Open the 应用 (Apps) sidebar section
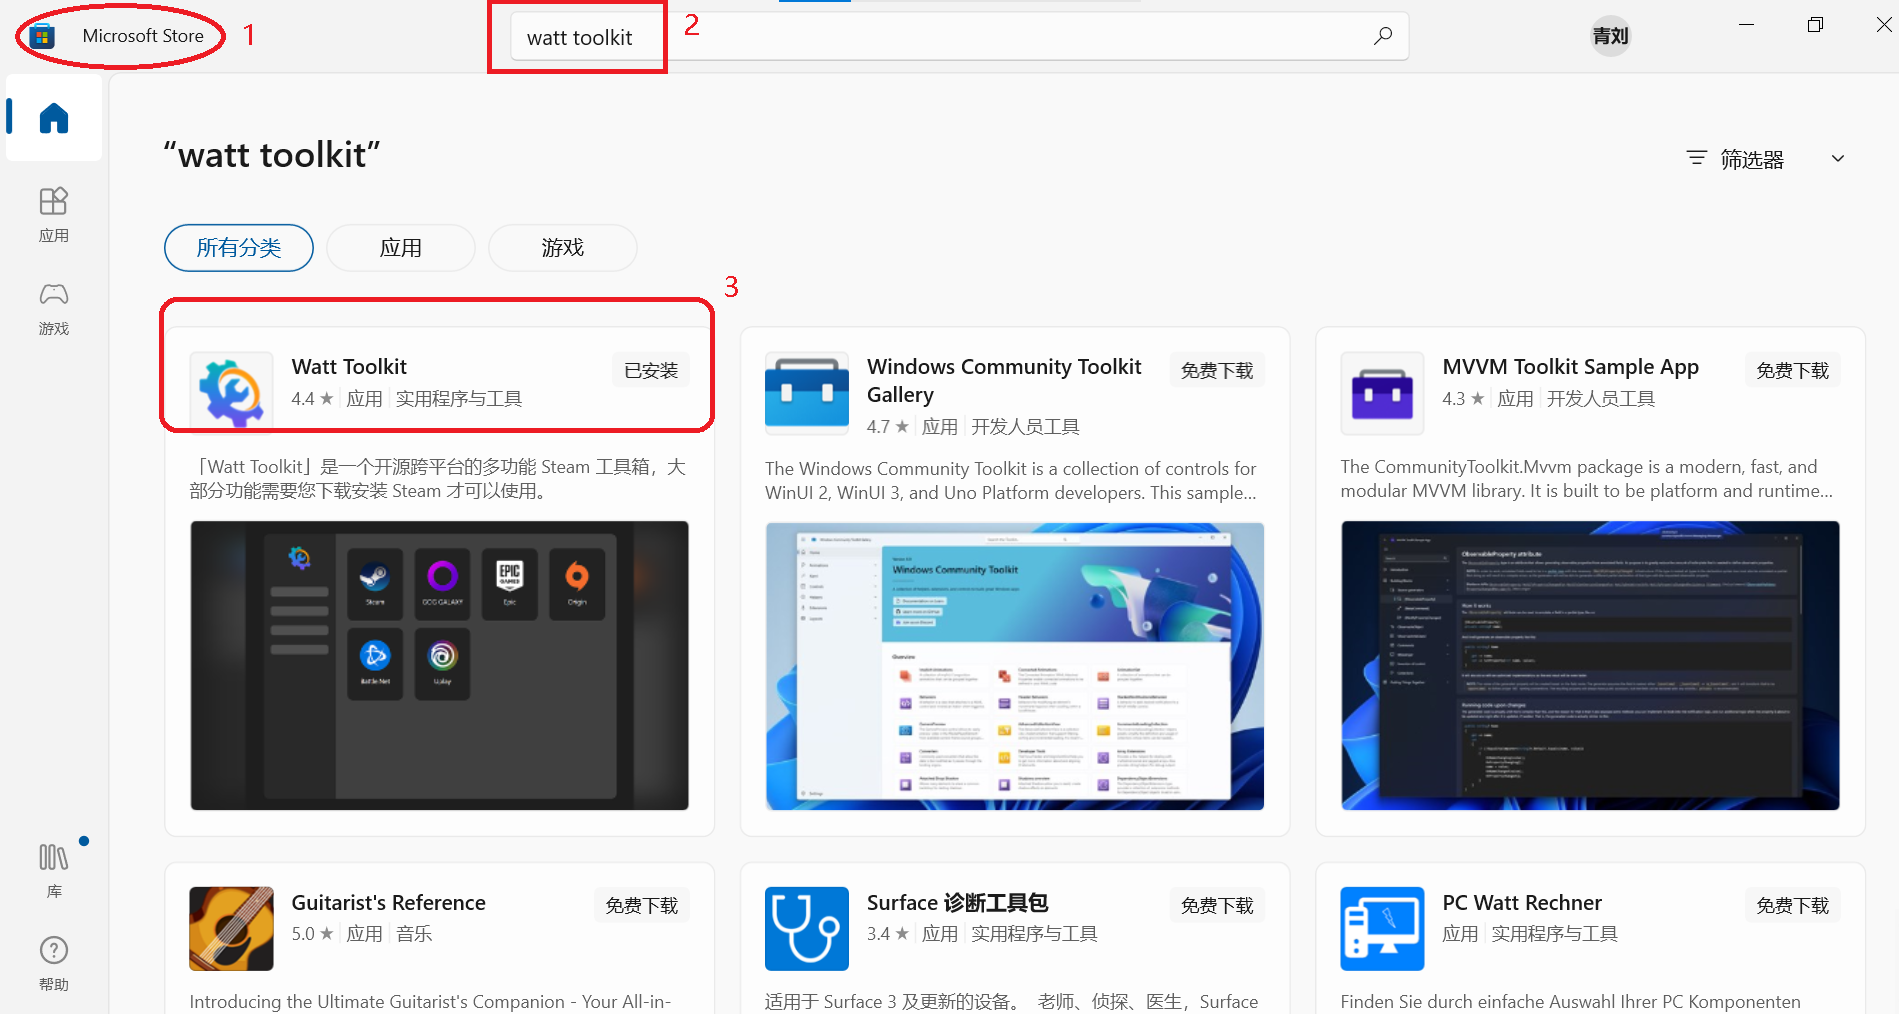The height and width of the screenshot is (1014, 1899). (54, 215)
